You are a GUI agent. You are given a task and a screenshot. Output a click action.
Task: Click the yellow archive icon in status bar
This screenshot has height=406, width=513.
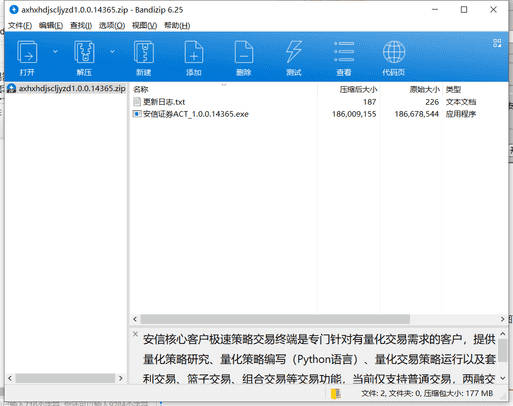tap(335, 393)
